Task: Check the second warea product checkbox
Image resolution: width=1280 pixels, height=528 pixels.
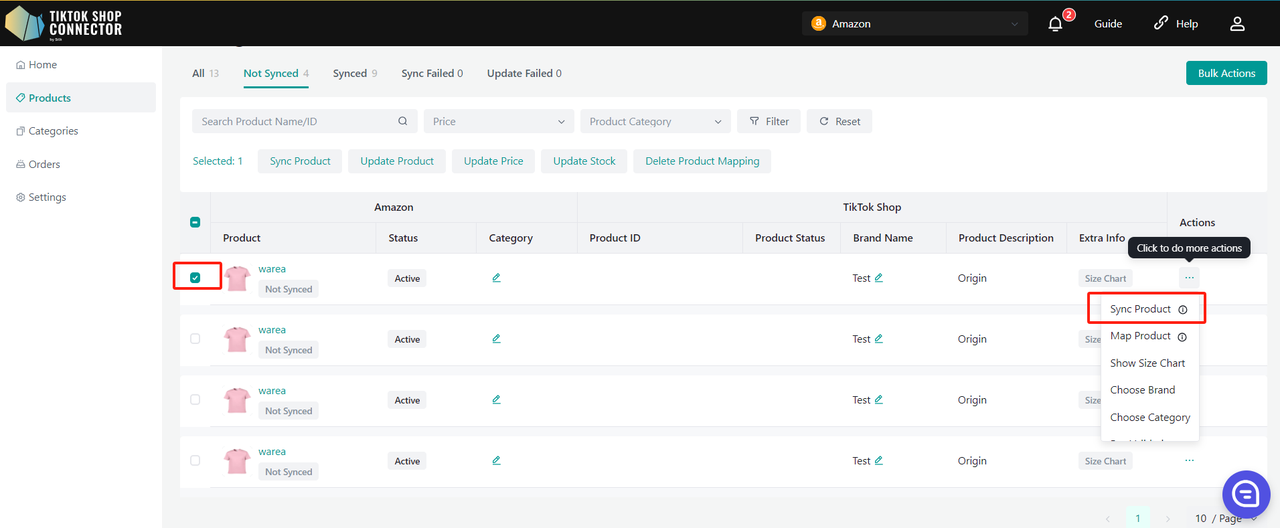Action: (195, 339)
